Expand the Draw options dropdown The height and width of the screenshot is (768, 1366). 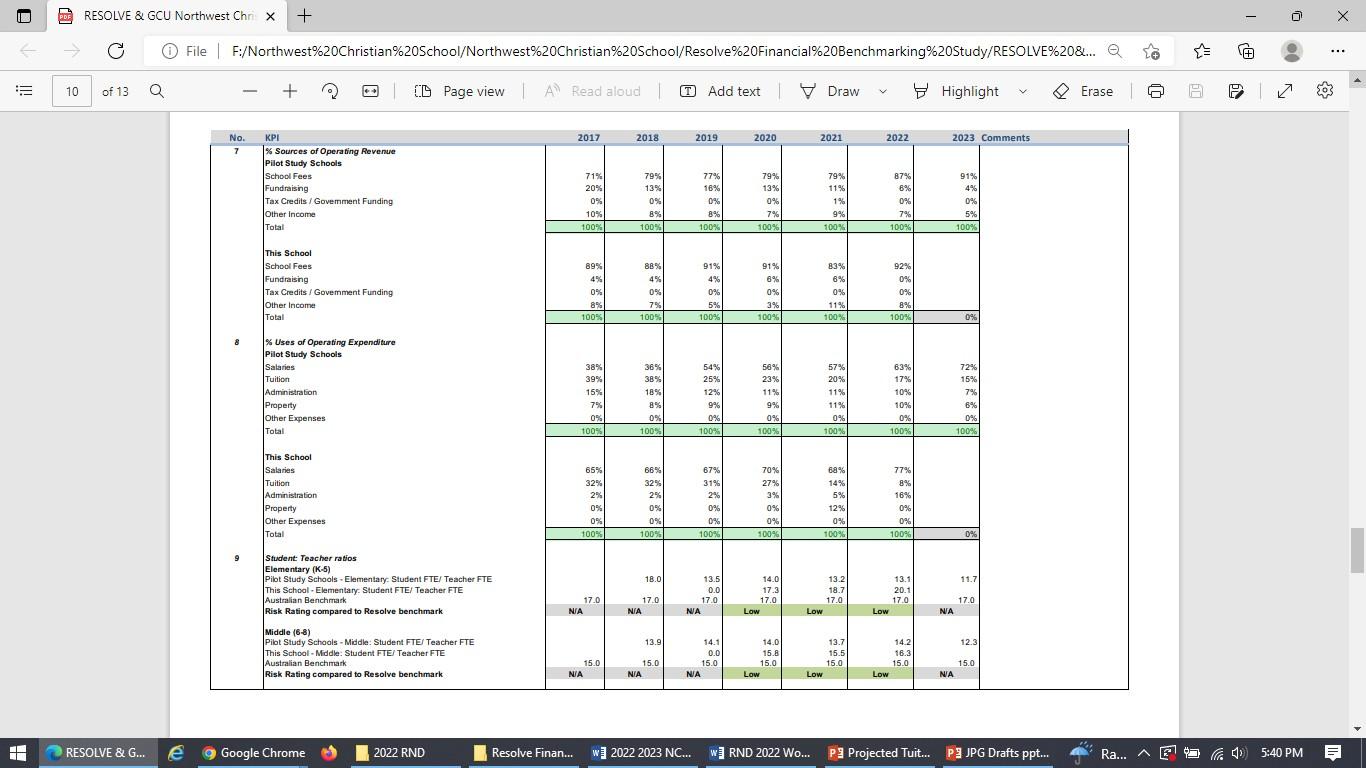[882, 91]
